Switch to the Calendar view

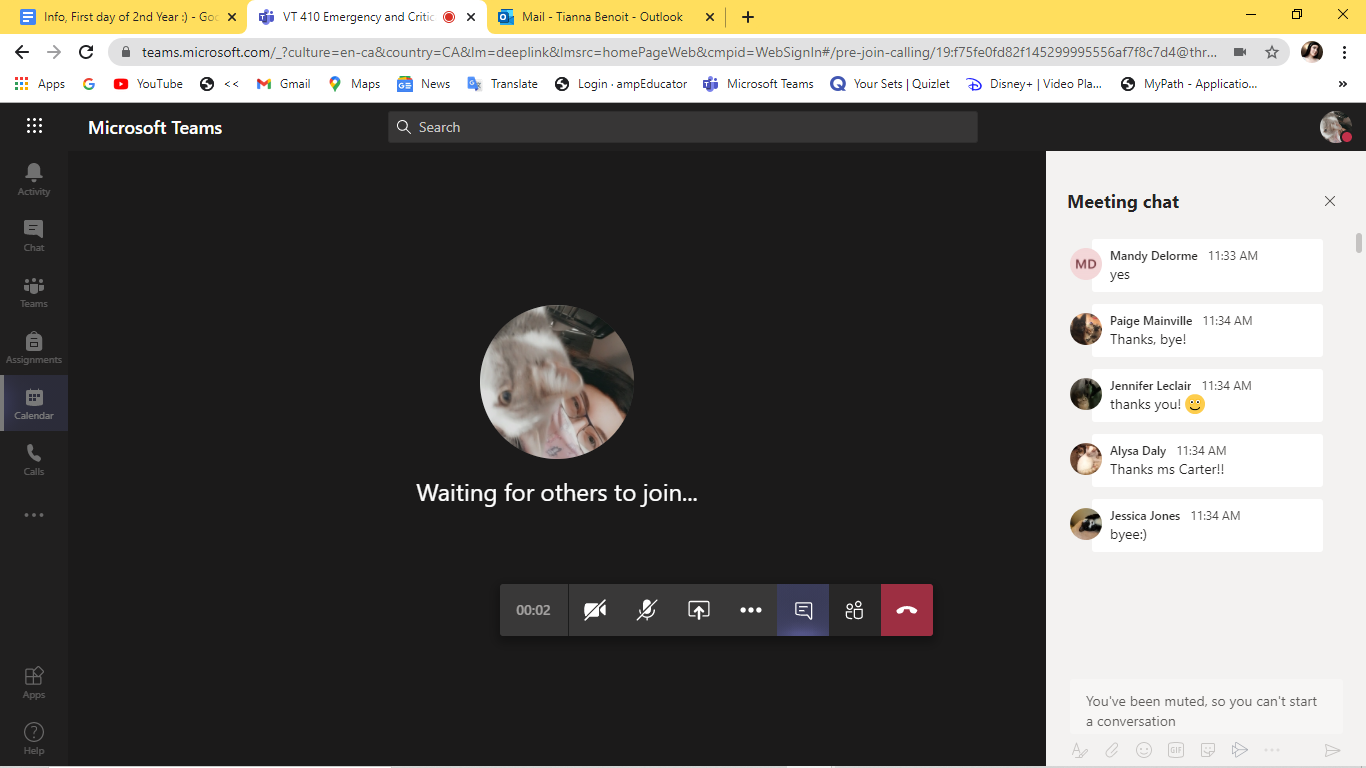(33, 403)
